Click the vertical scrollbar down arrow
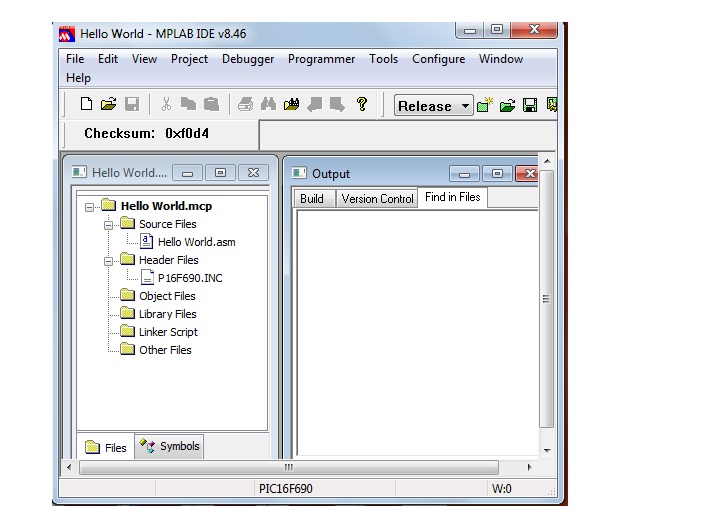 547,450
